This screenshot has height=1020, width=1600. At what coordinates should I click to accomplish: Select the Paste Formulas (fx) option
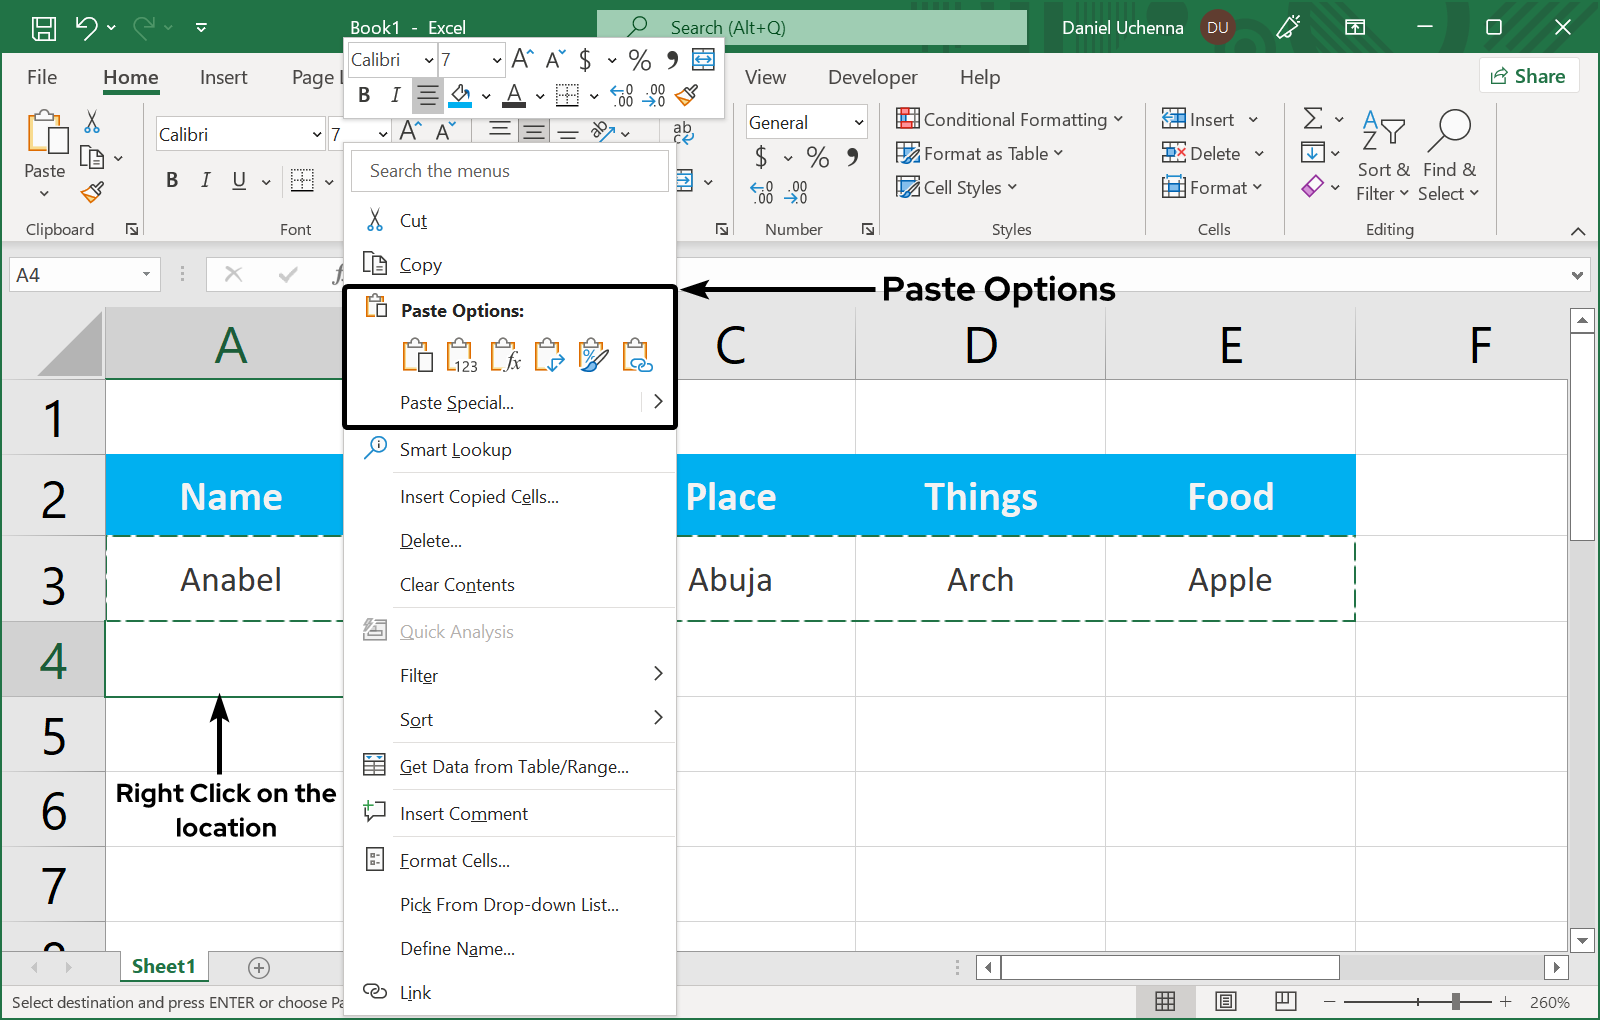coord(505,356)
